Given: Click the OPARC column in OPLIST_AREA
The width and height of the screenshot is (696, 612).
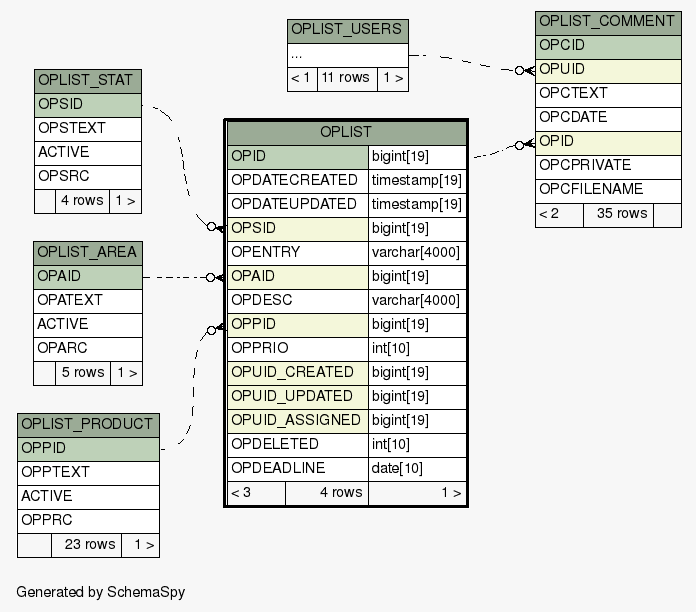Looking at the screenshot, I should click(x=87, y=348).
